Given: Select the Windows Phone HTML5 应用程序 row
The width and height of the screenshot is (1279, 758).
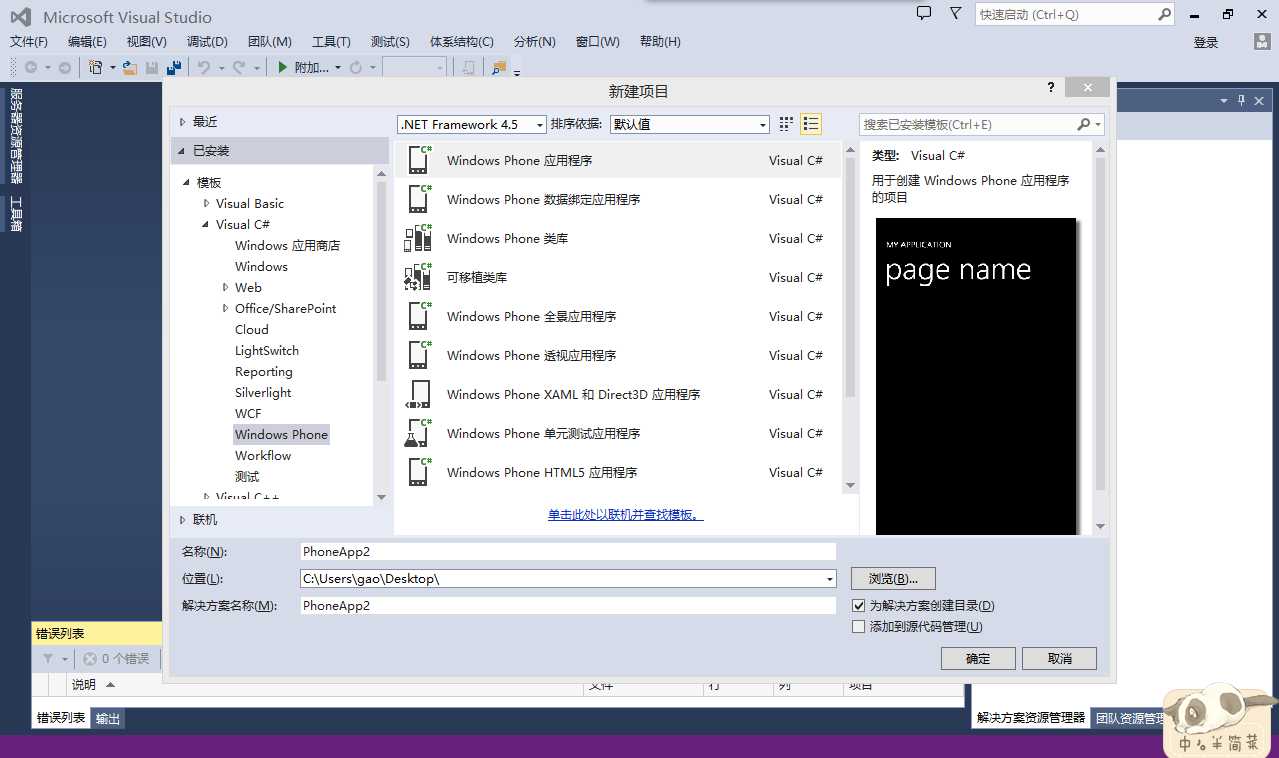Looking at the screenshot, I should [x=618, y=472].
